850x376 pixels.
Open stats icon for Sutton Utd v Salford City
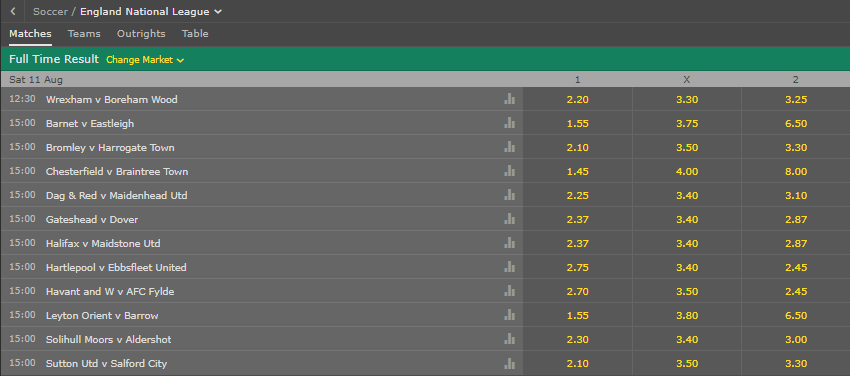tap(510, 363)
